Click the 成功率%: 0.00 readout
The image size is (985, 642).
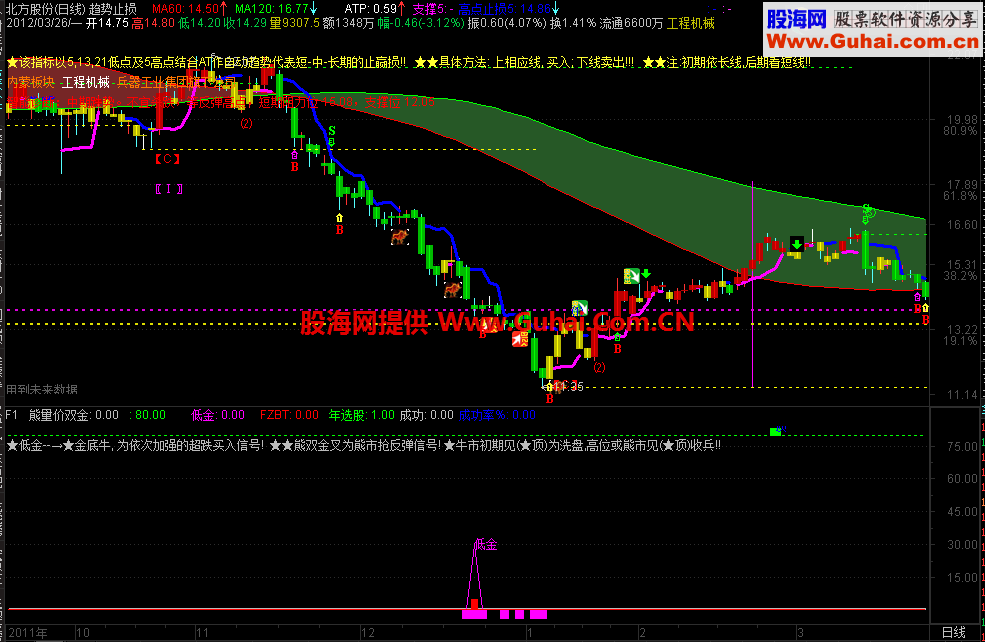[497, 415]
